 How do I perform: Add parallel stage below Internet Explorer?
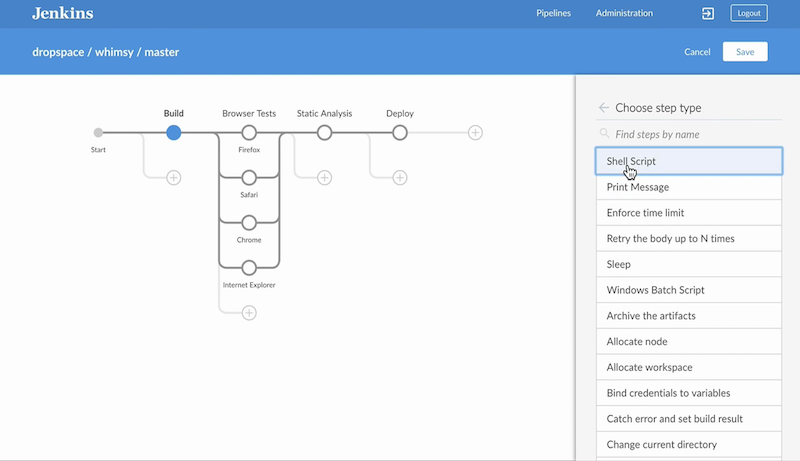click(249, 313)
